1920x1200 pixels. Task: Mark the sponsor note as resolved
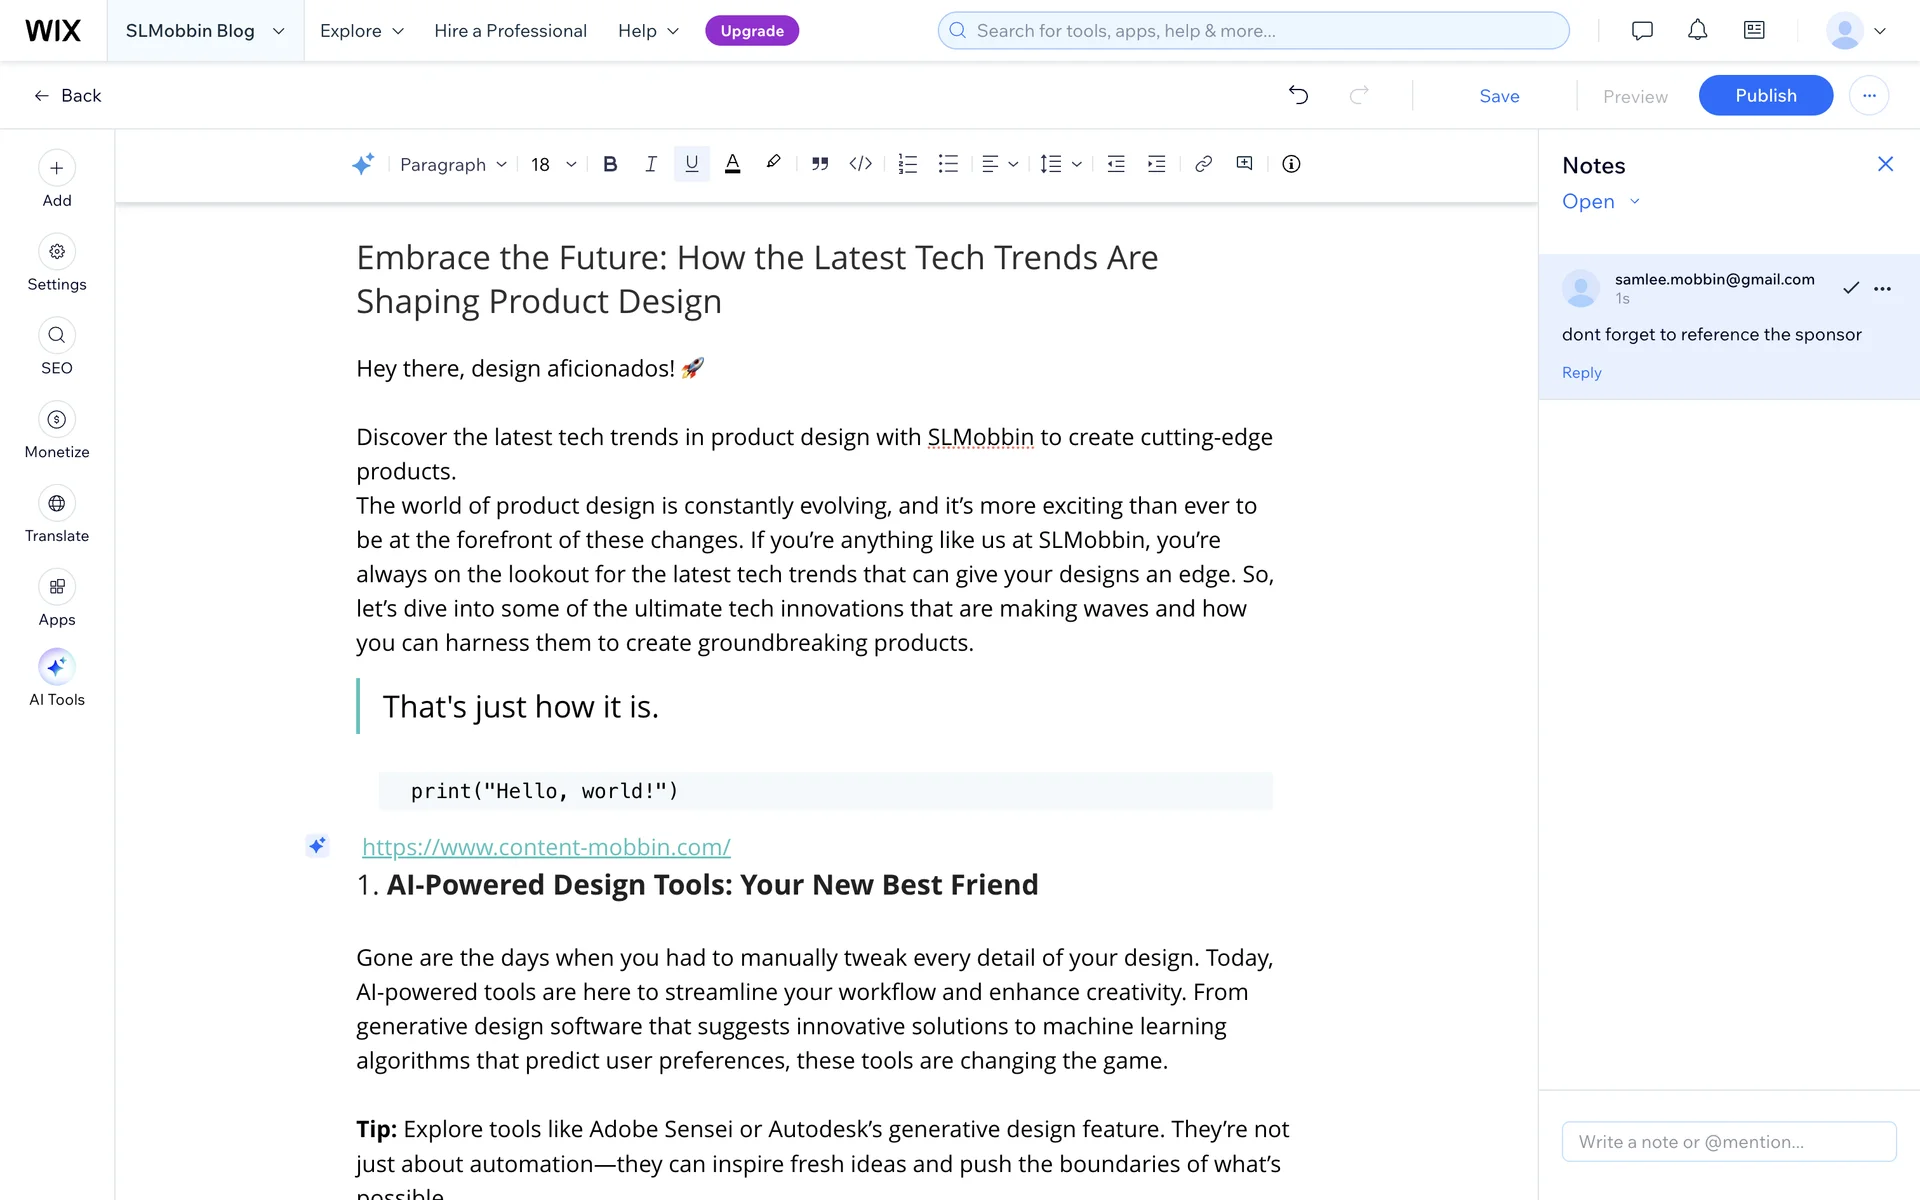(x=1851, y=288)
